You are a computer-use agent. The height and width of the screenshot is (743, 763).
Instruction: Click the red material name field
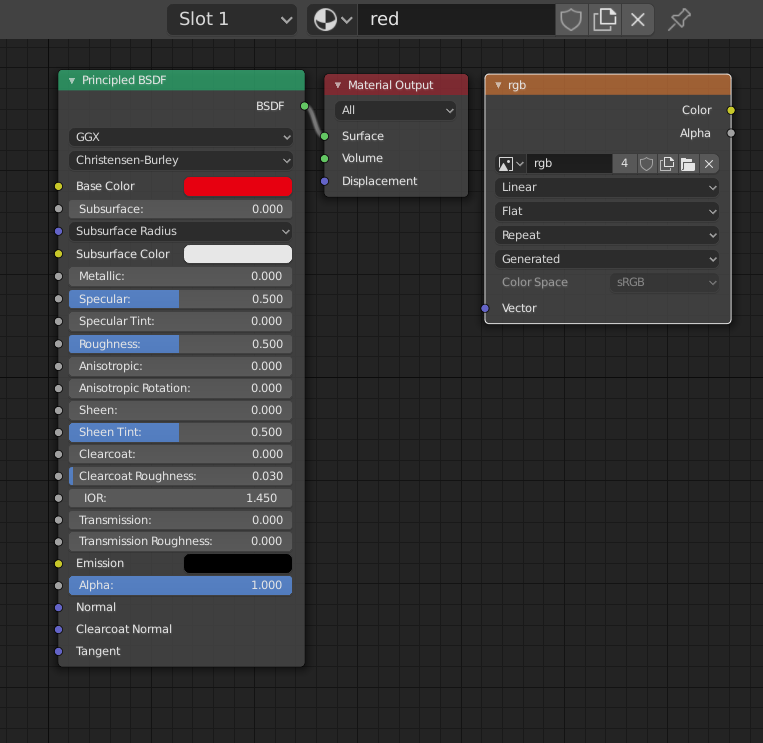pos(455,19)
